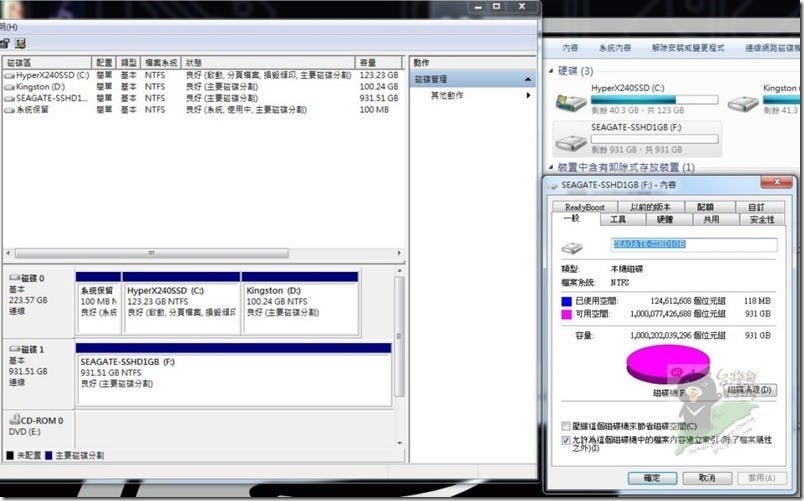This screenshot has height=501, width=804.
Task: Click the CD-ROM 0 drive icon
Action: (15, 419)
